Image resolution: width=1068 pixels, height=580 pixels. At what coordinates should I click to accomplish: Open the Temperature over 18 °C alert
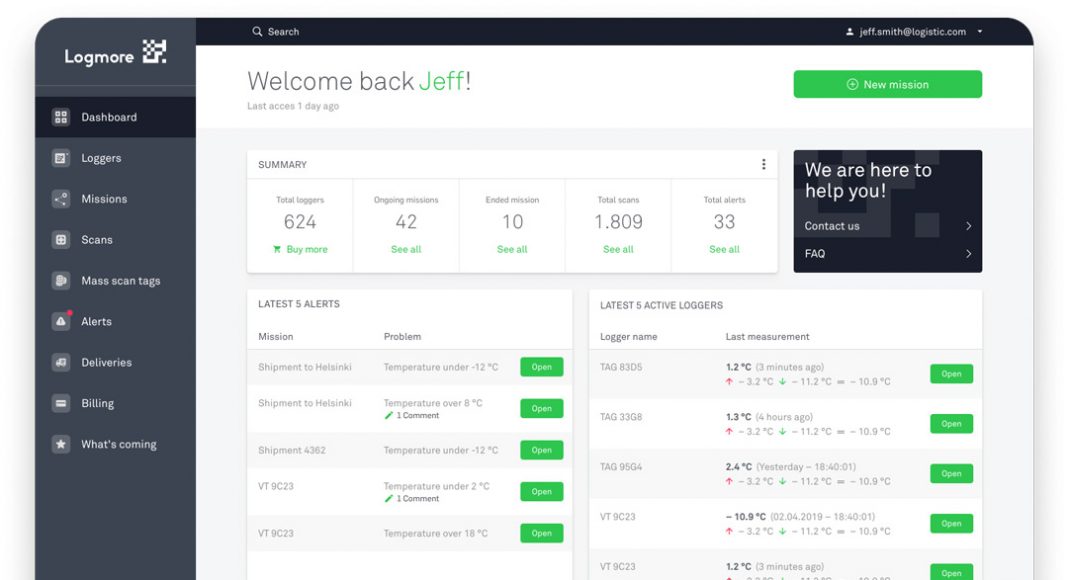click(x=541, y=533)
